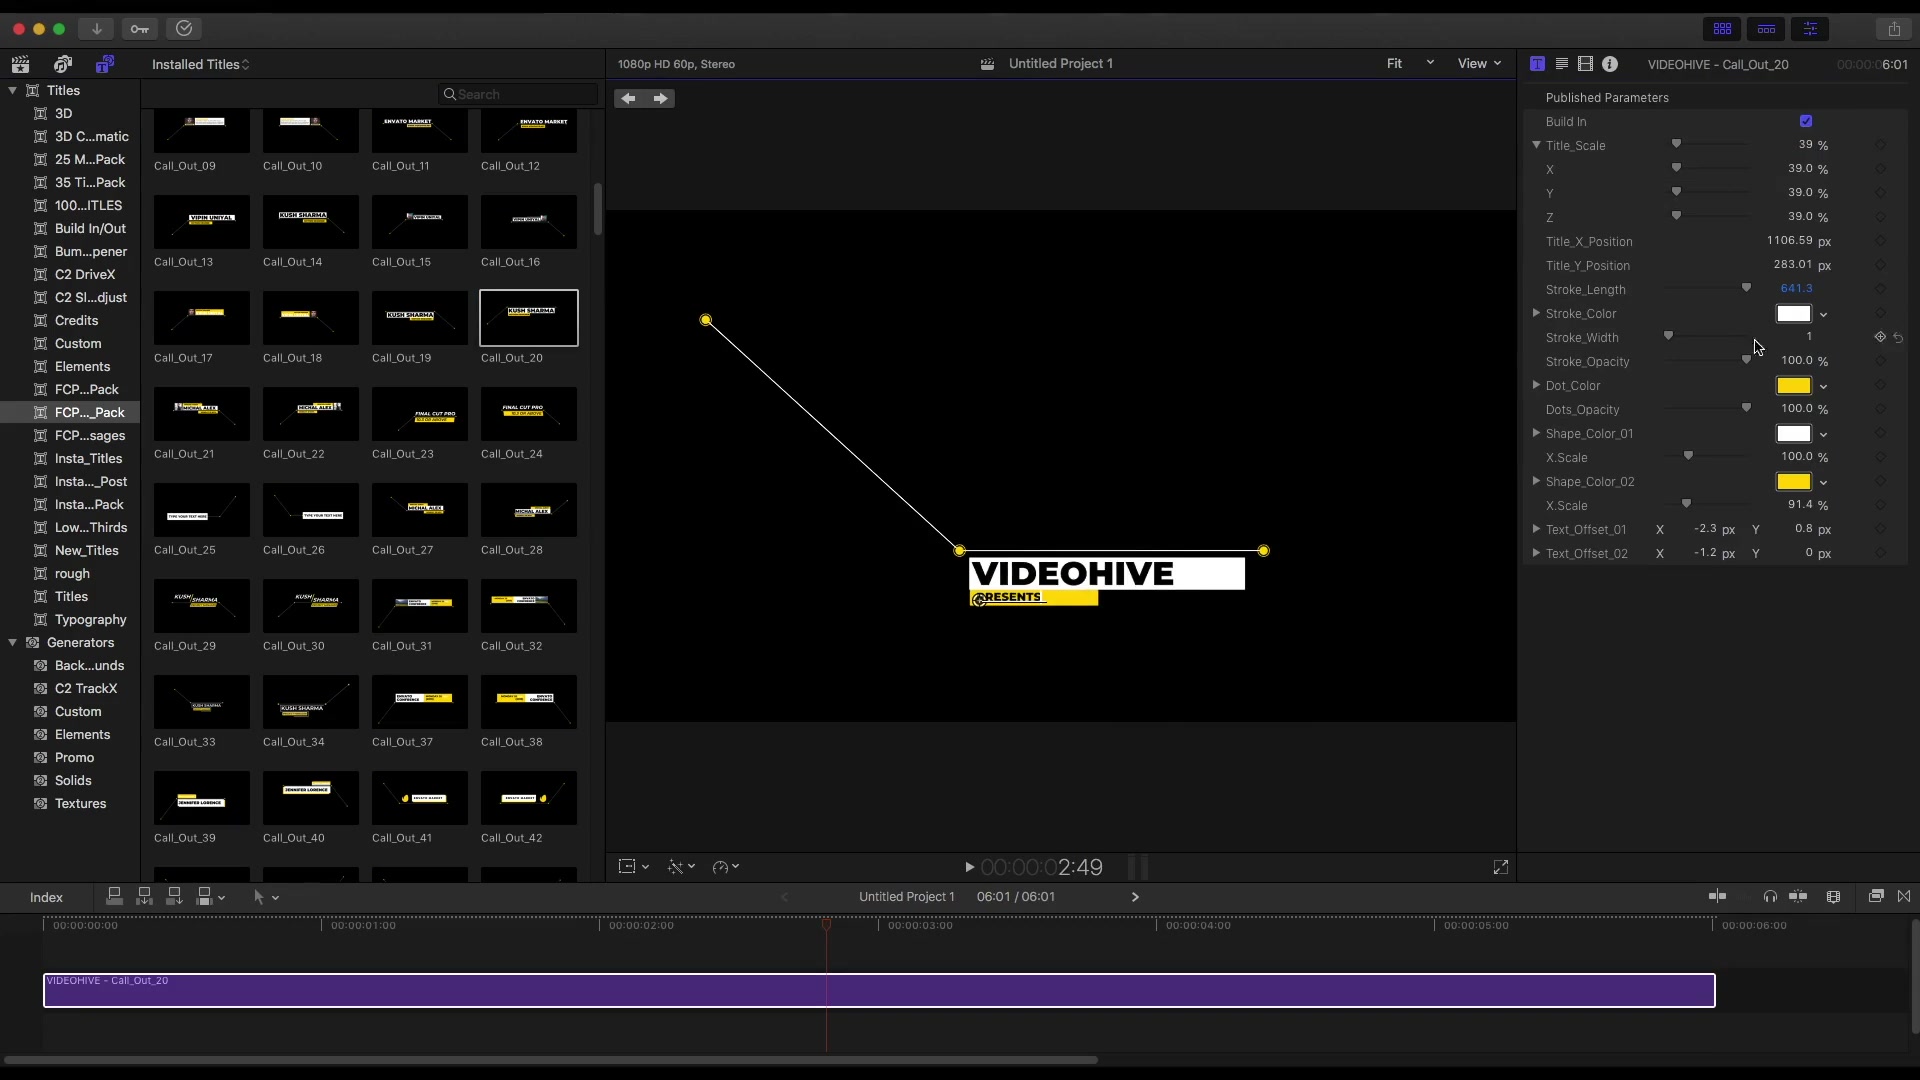1920x1080 pixels.
Task: Open the Text inspector icon
Action: tap(1562, 64)
